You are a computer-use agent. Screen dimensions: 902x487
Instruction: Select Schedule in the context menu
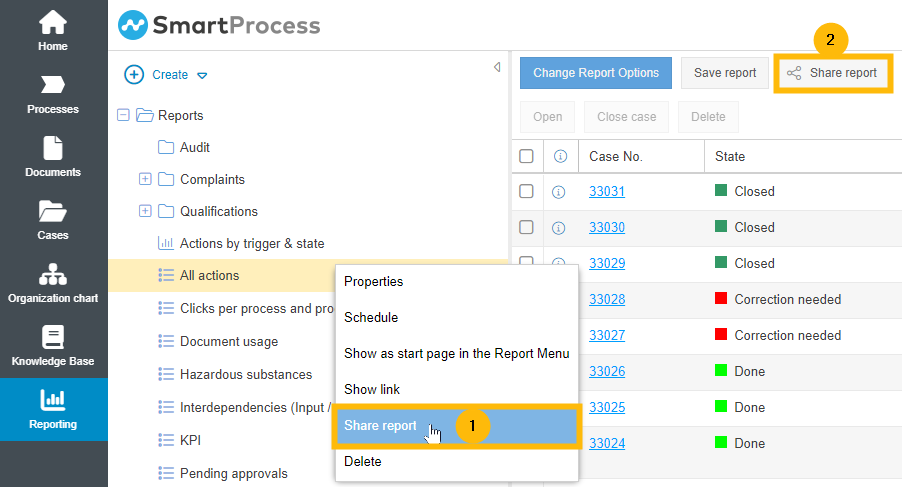371,318
